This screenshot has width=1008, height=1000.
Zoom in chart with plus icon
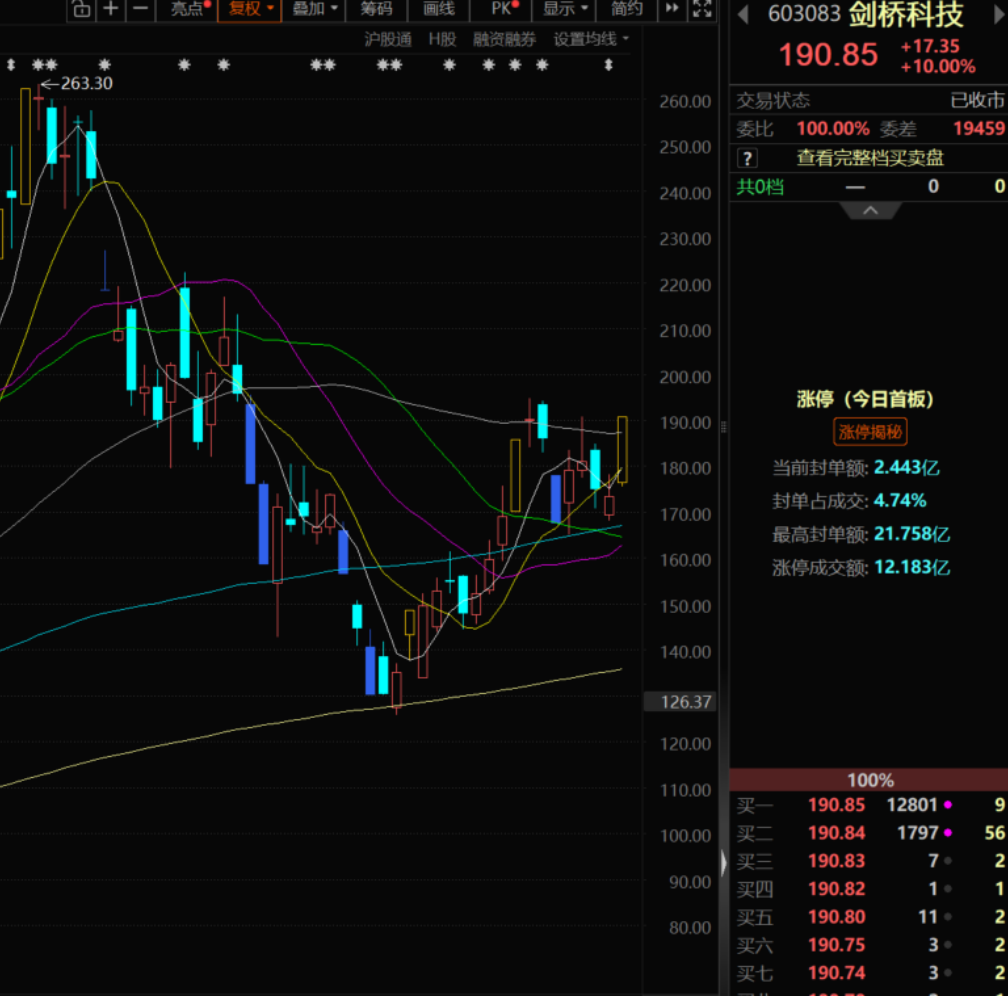pos(111,9)
